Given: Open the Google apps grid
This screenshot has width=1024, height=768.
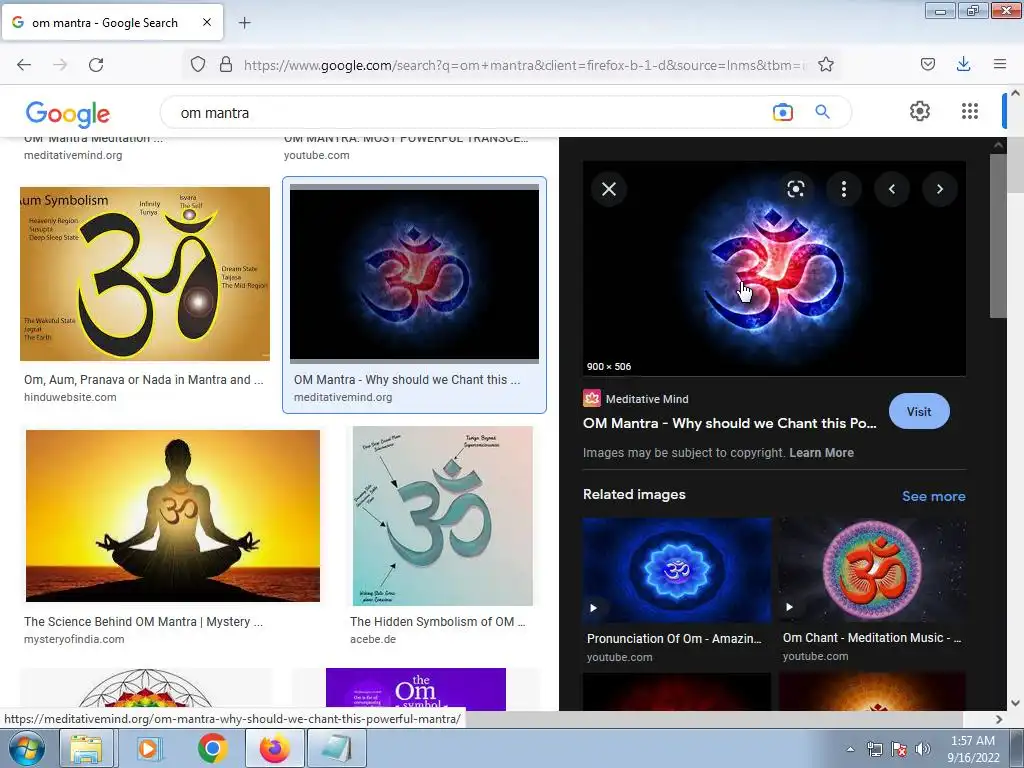Looking at the screenshot, I should tap(970, 111).
